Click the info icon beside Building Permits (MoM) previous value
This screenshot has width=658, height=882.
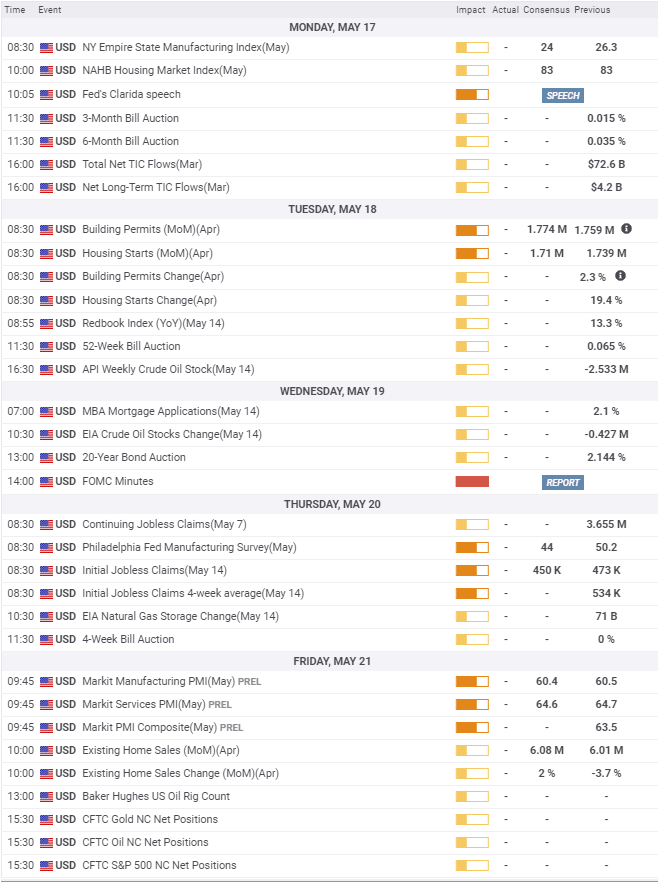626,229
